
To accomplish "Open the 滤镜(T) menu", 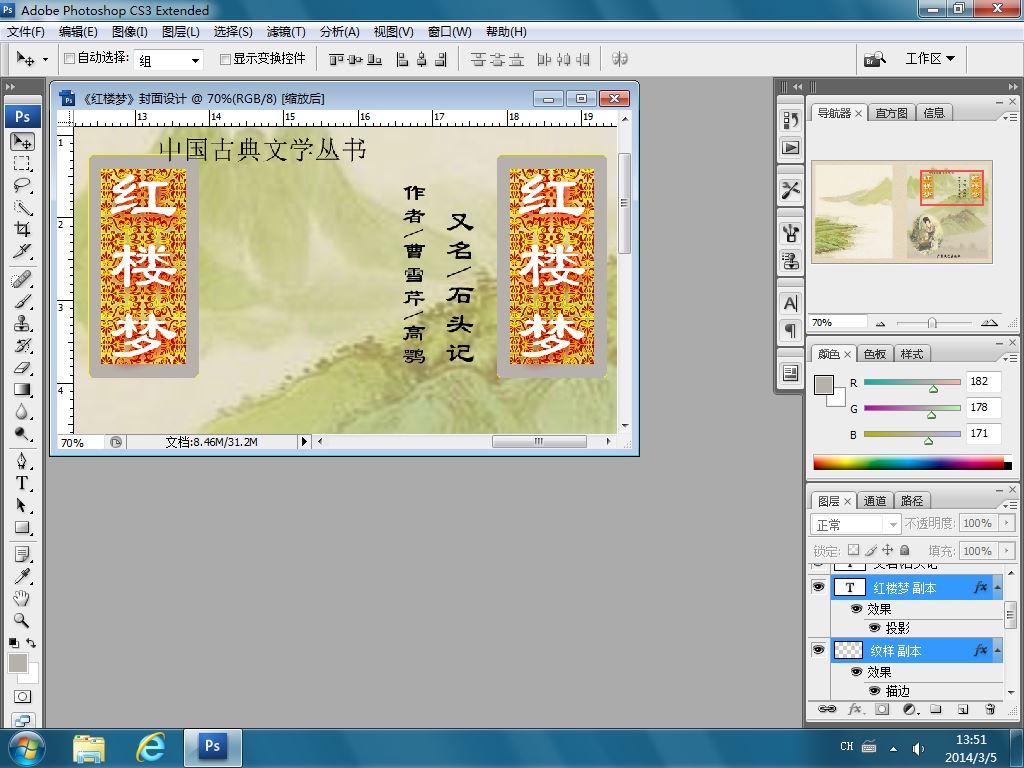I will coord(286,31).
